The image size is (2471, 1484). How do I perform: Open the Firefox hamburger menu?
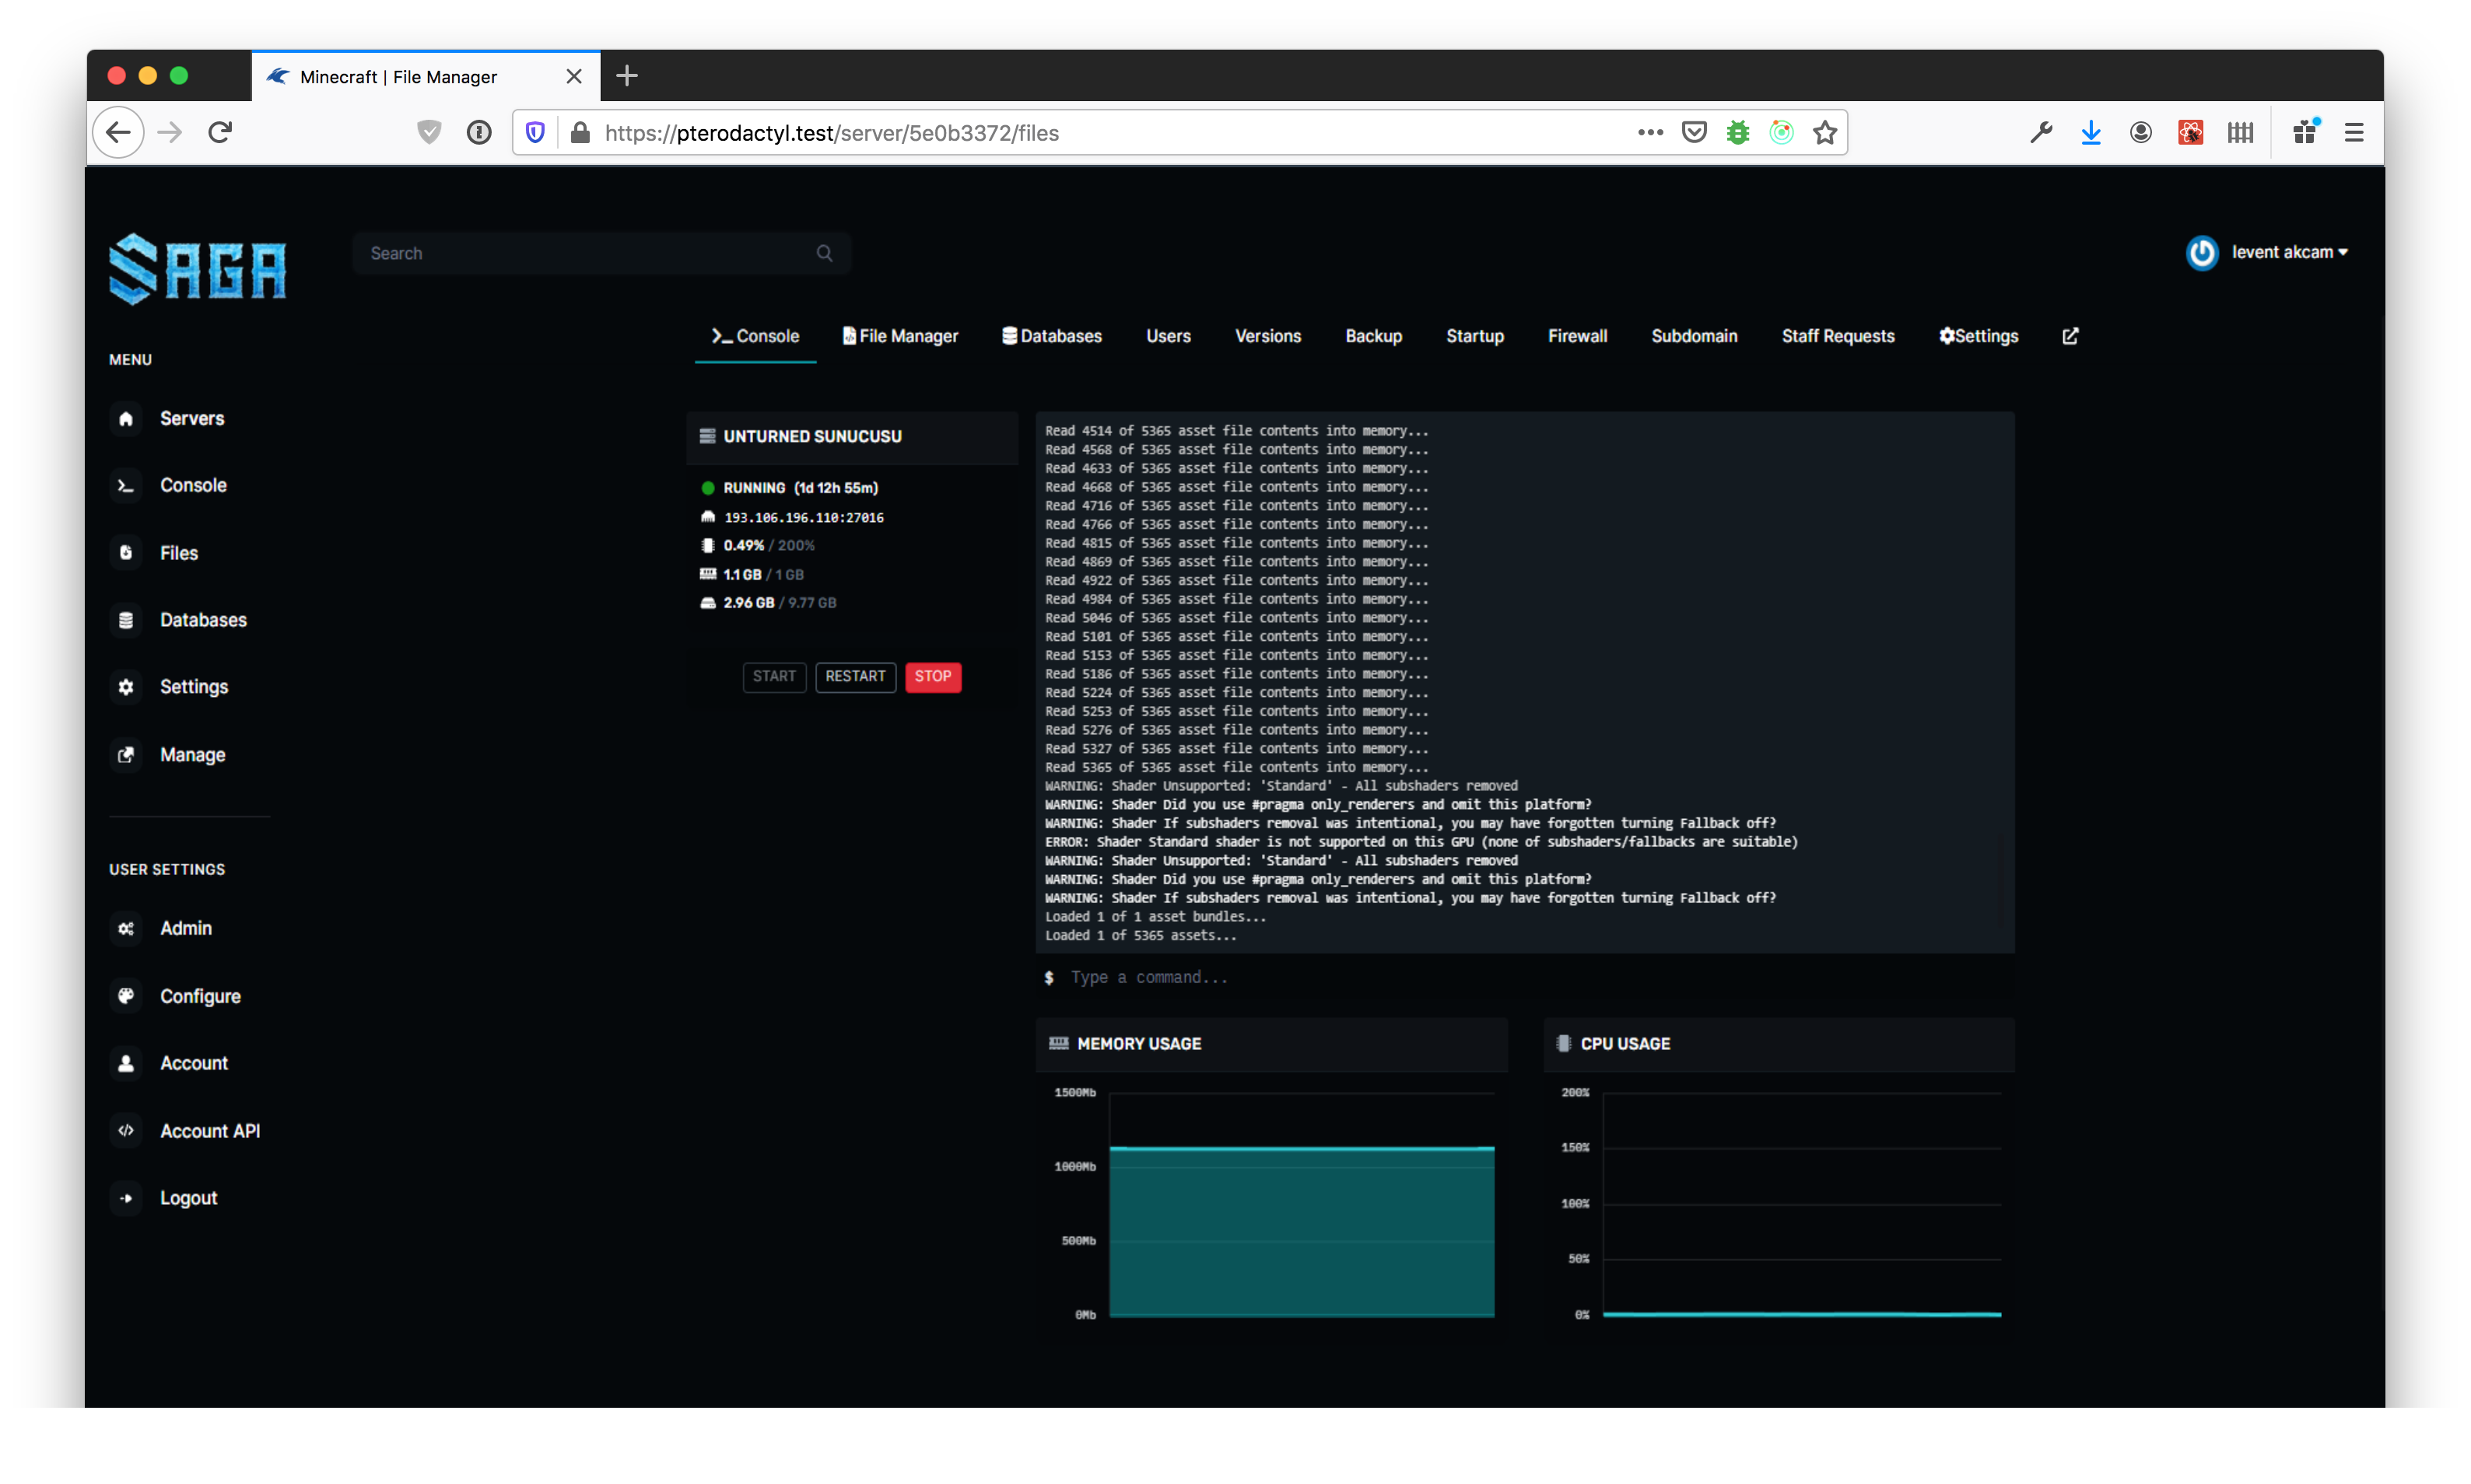[x=2354, y=132]
